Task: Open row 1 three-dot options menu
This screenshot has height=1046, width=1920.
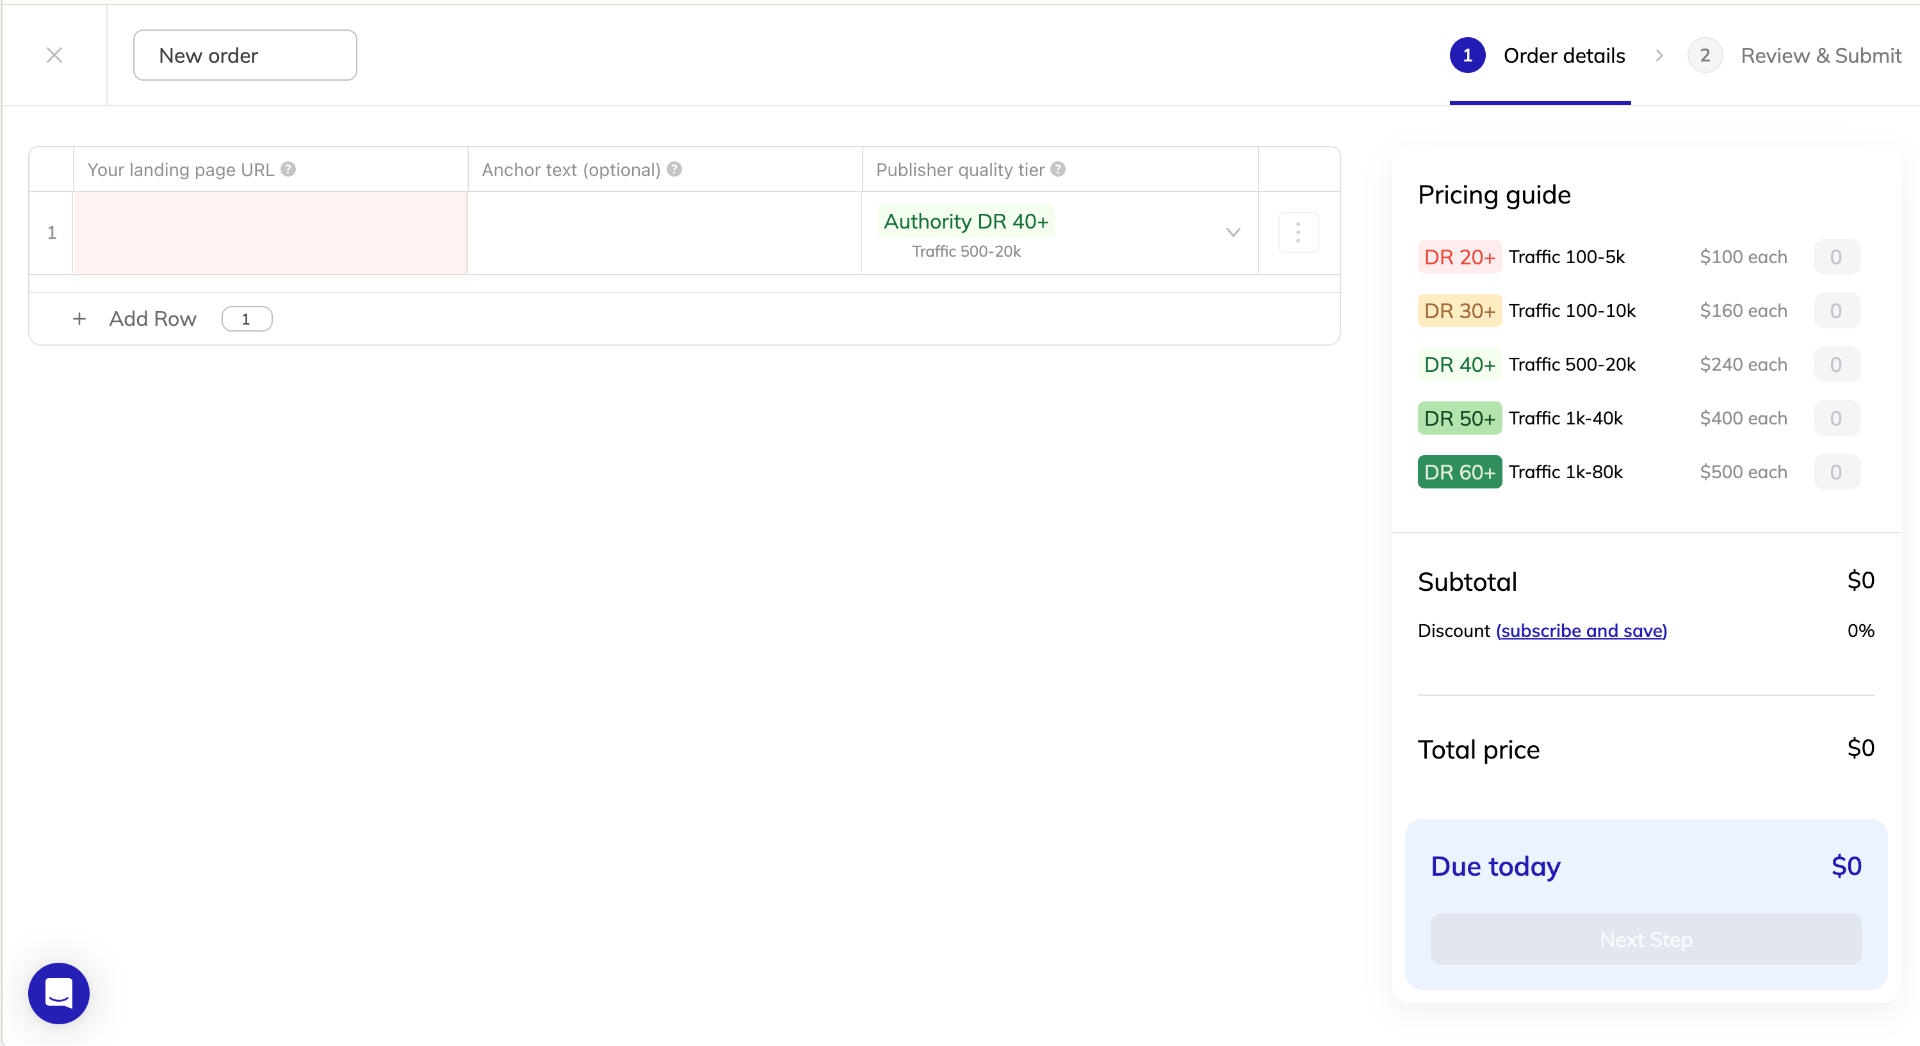Action: coord(1298,233)
